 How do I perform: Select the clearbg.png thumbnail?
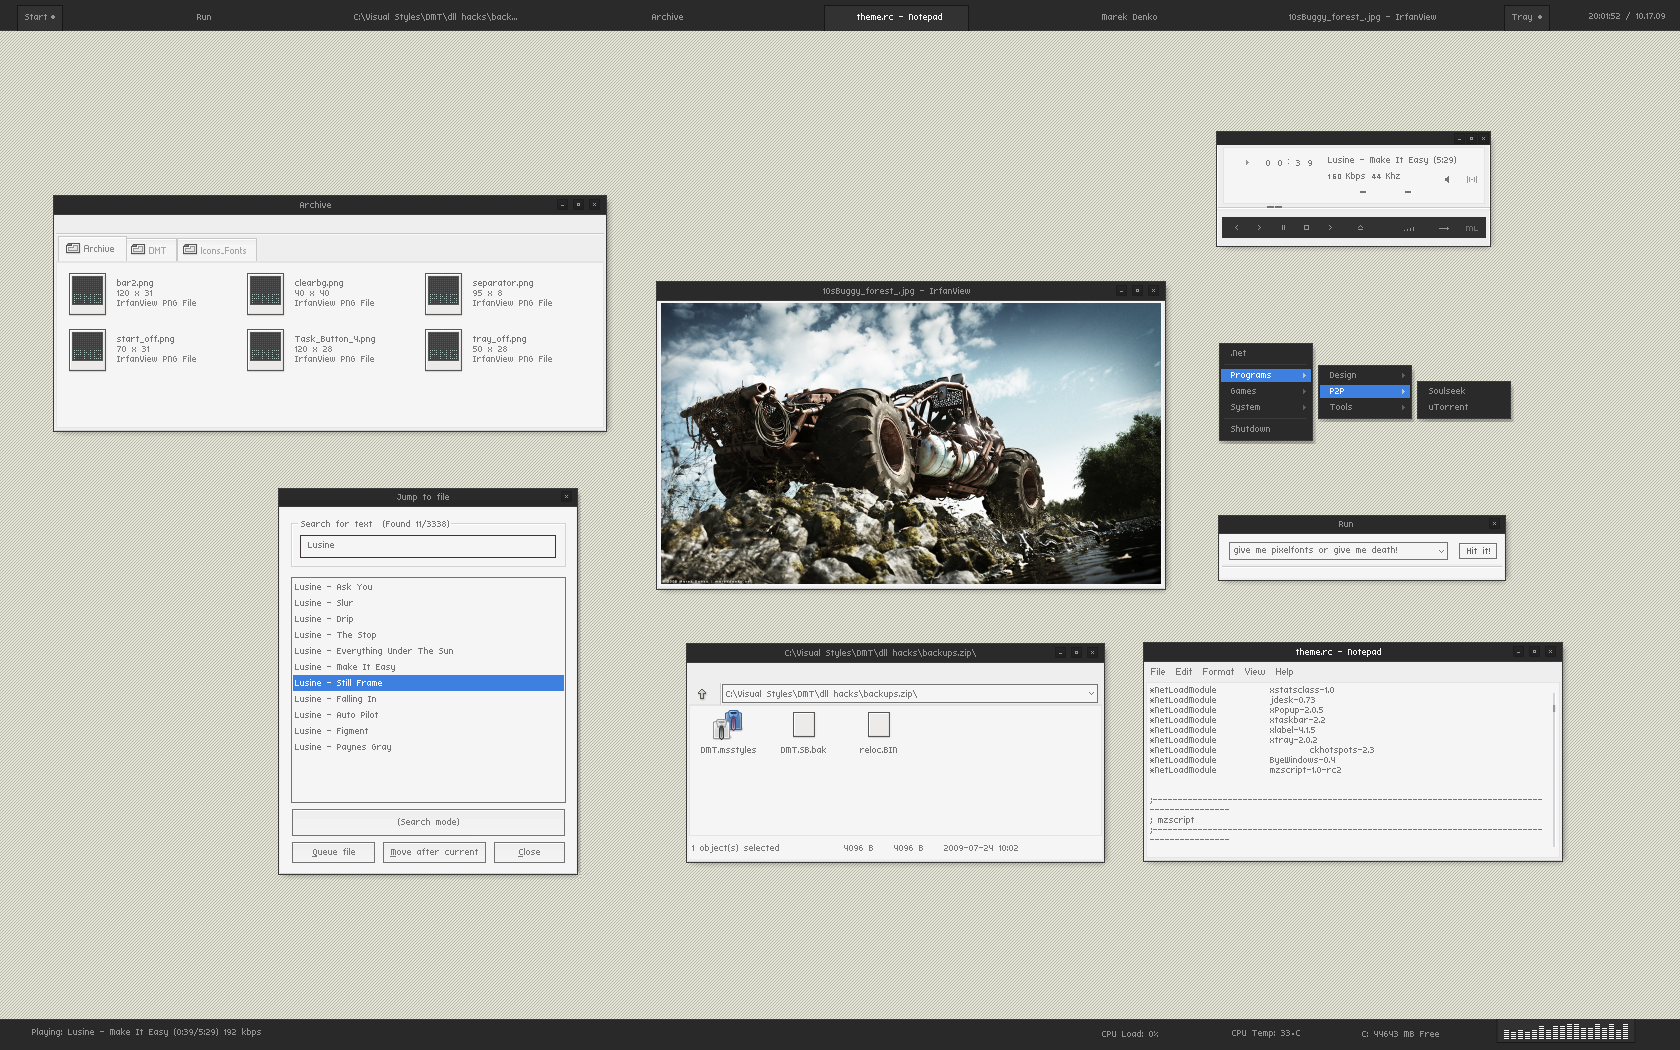coord(265,293)
